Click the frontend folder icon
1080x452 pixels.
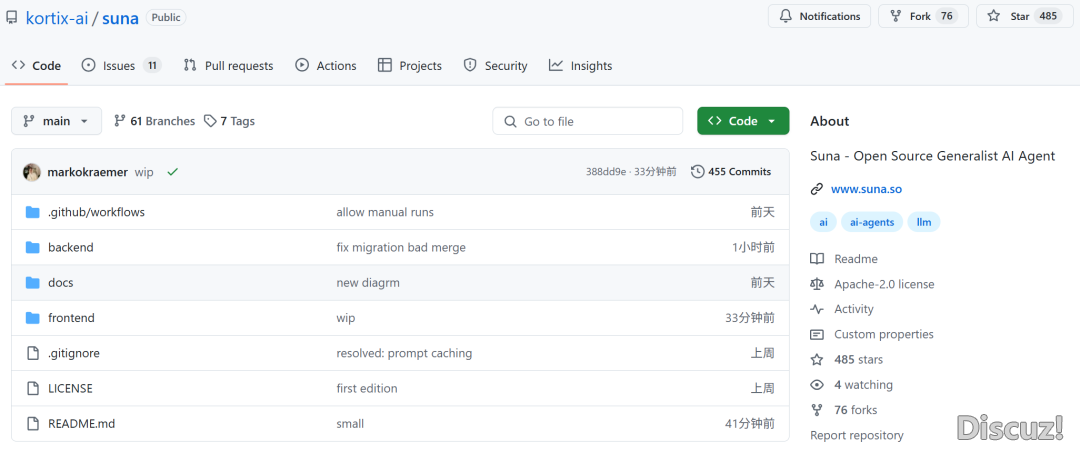[32, 318]
